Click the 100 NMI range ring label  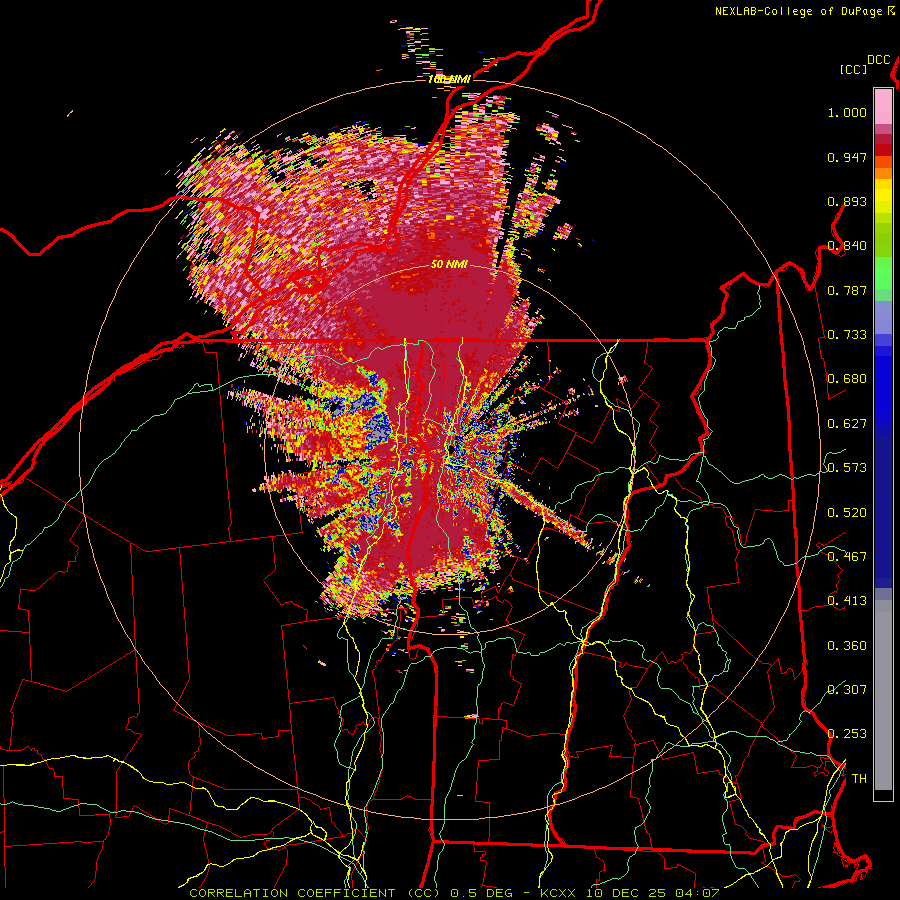[449, 79]
